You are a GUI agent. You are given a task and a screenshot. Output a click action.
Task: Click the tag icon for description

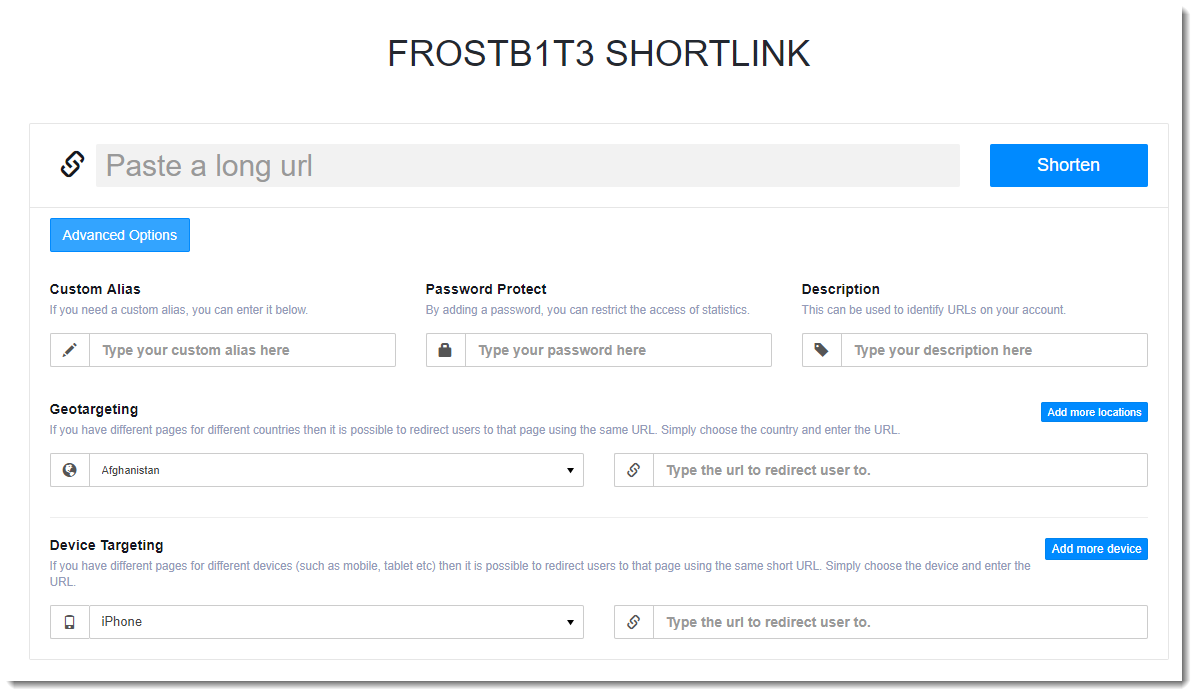pos(821,350)
